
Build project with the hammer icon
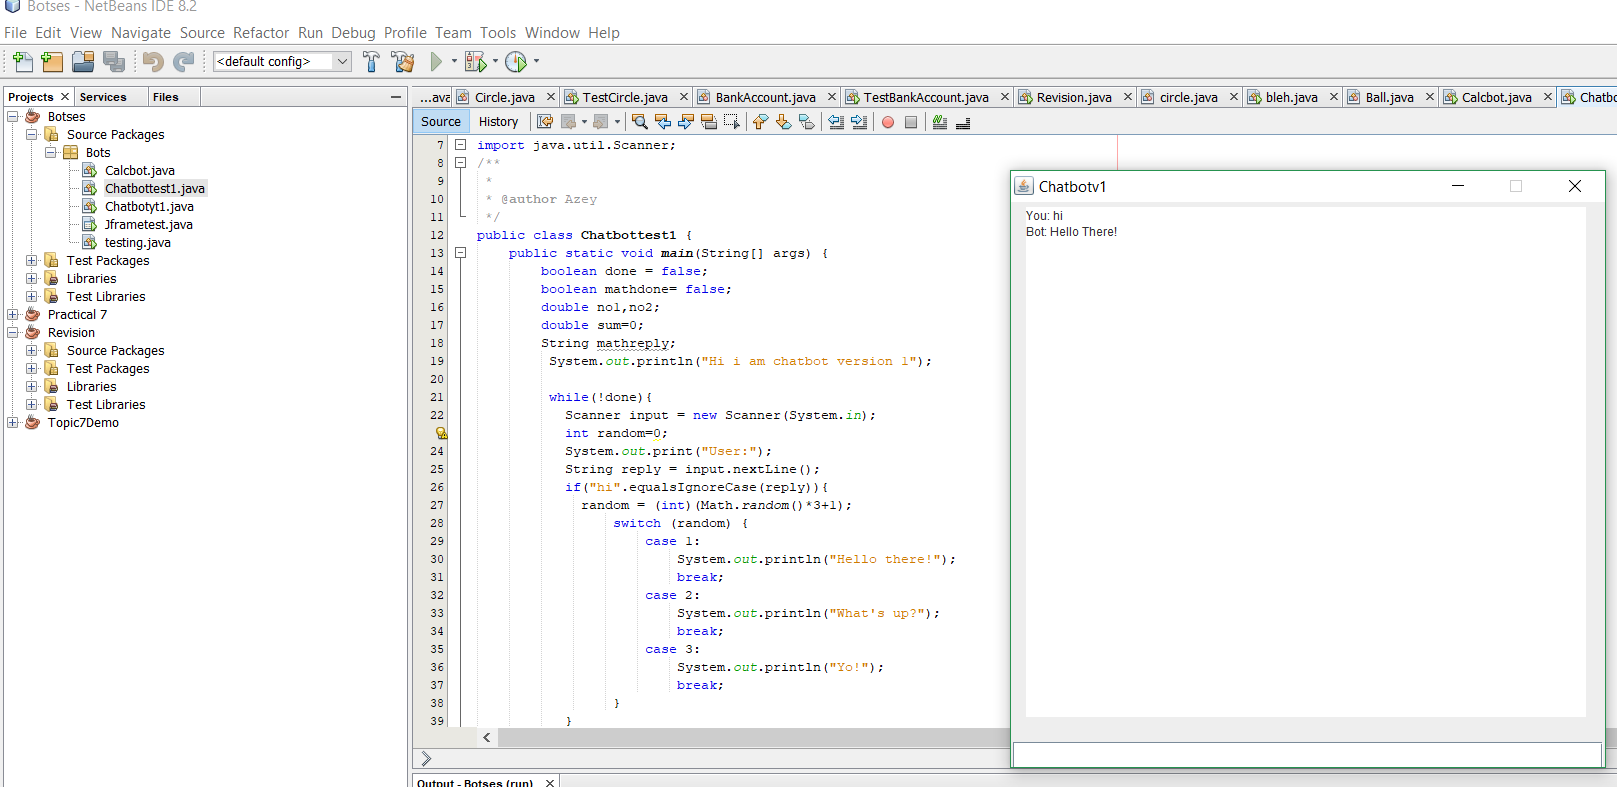pyautogui.click(x=371, y=62)
